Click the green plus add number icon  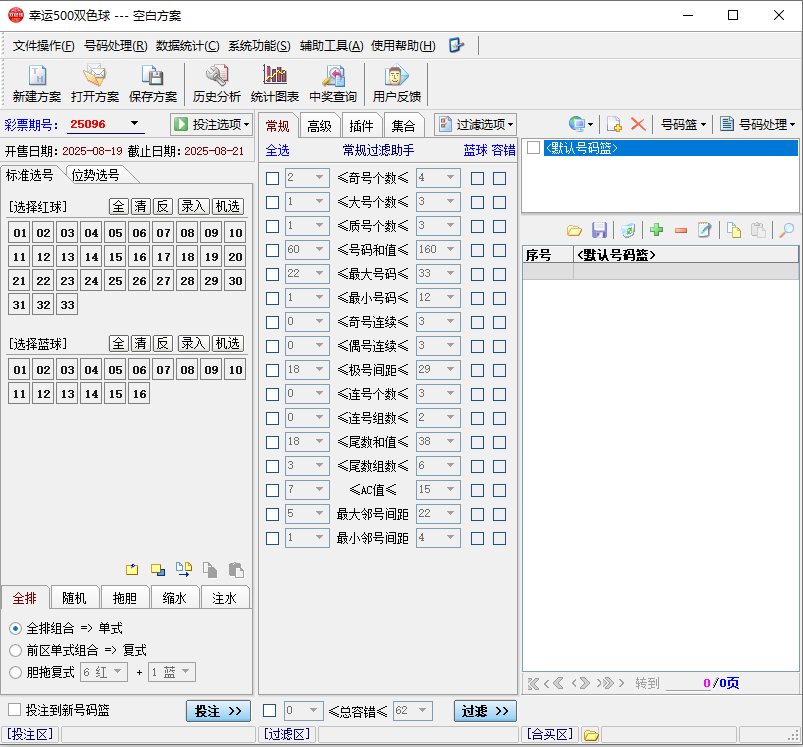pos(657,230)
